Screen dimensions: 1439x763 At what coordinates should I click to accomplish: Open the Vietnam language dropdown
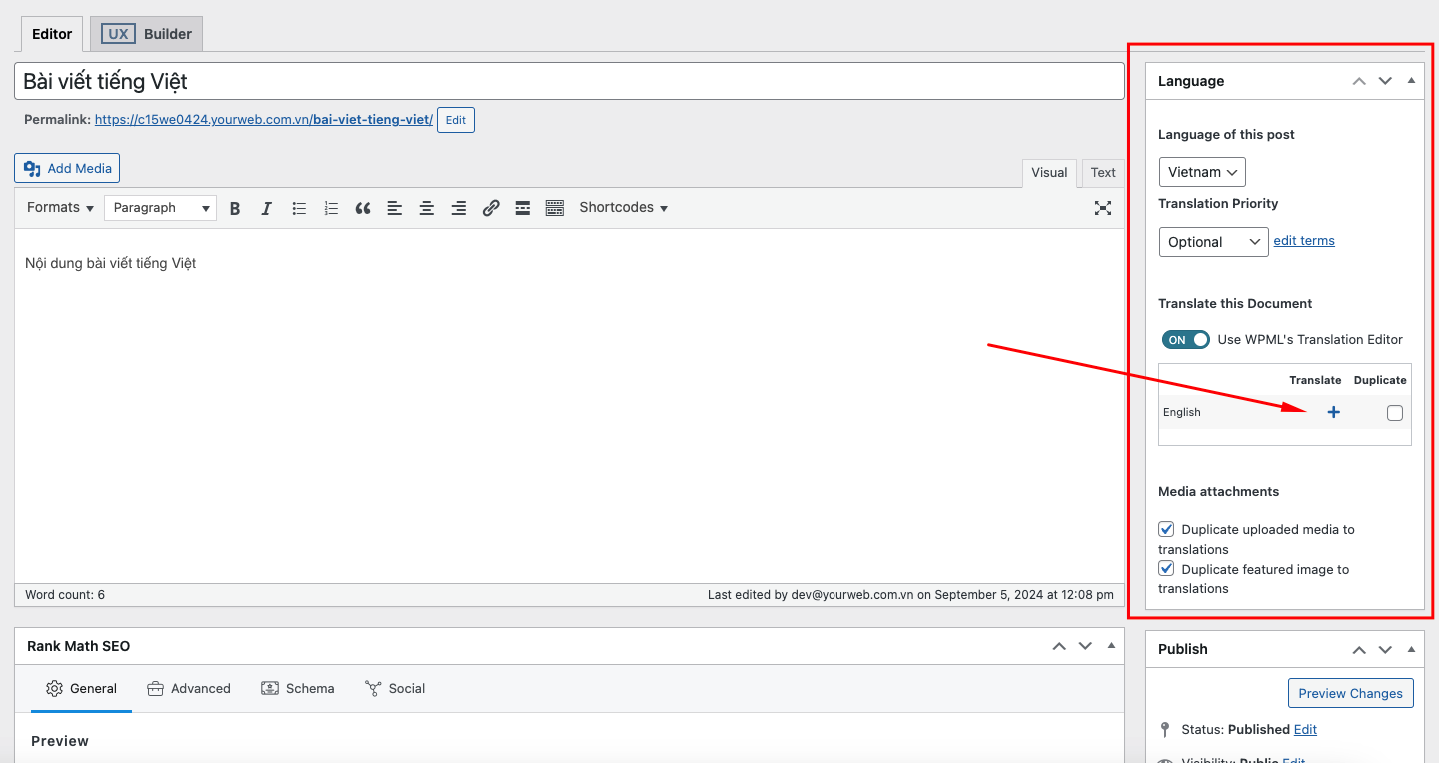coord(1202,172)
